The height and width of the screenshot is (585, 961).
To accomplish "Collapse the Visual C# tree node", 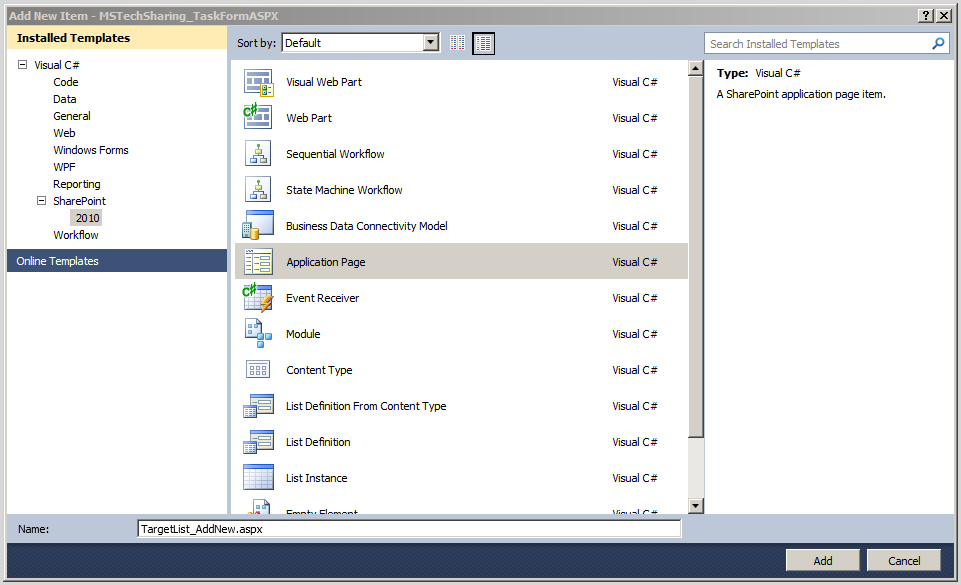I will click(x=22, y=64).
